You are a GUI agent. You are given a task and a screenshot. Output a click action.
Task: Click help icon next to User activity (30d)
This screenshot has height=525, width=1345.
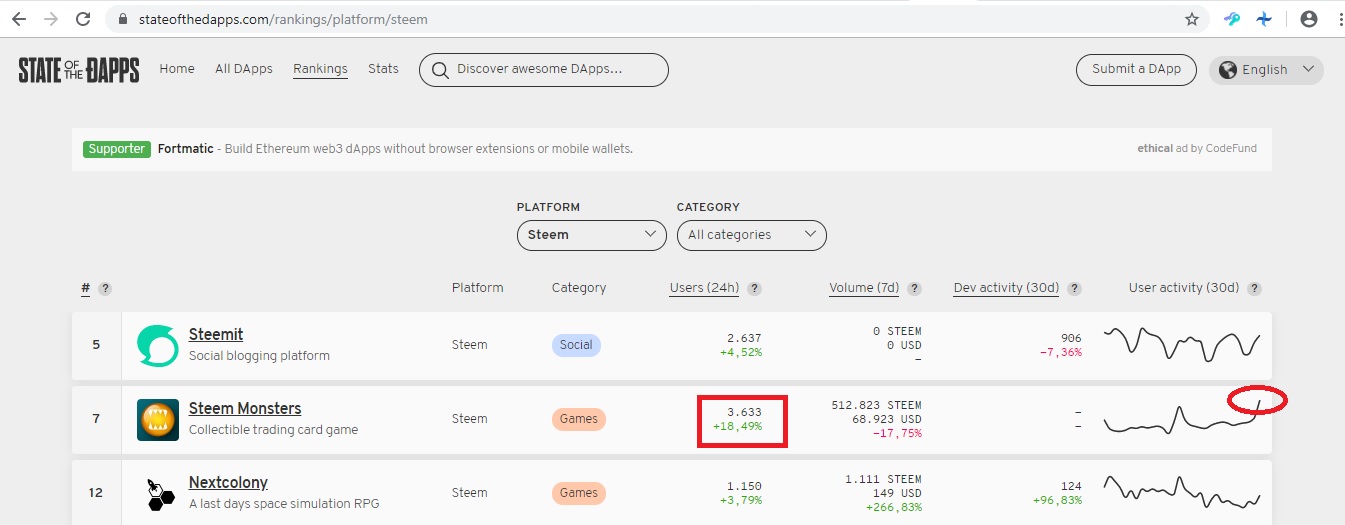(1255, 288)
